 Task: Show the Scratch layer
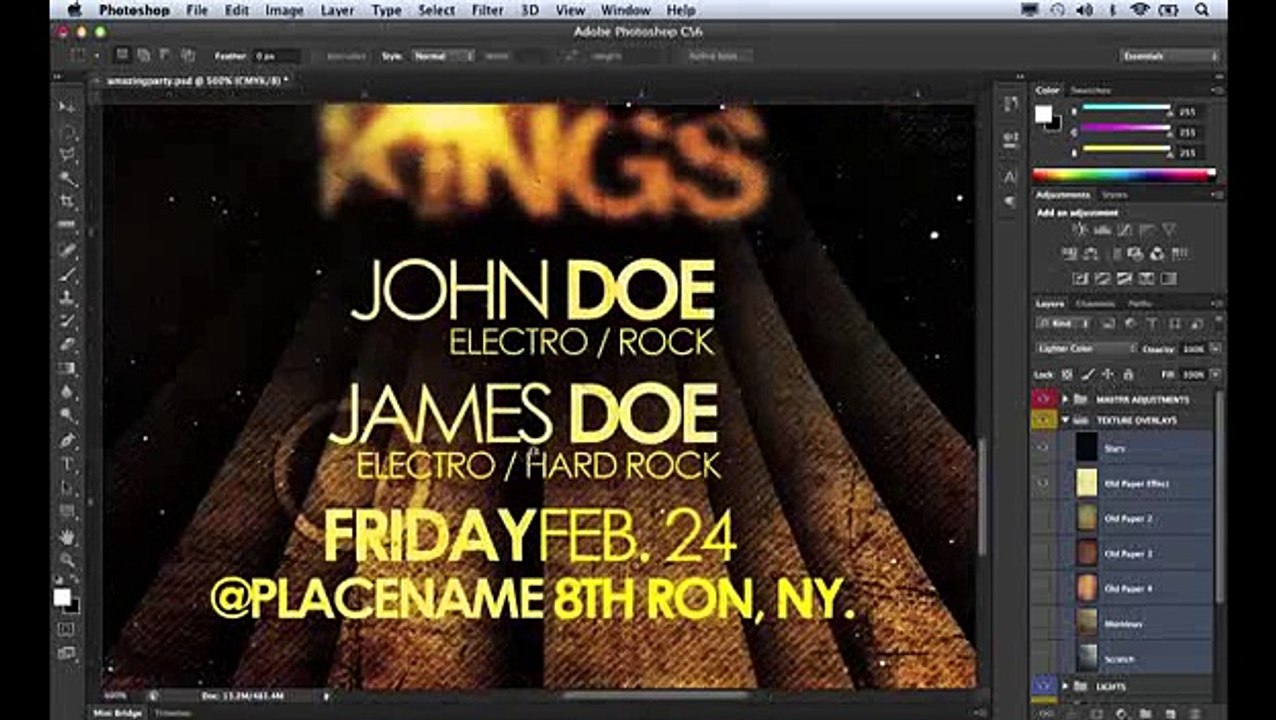1044,658
